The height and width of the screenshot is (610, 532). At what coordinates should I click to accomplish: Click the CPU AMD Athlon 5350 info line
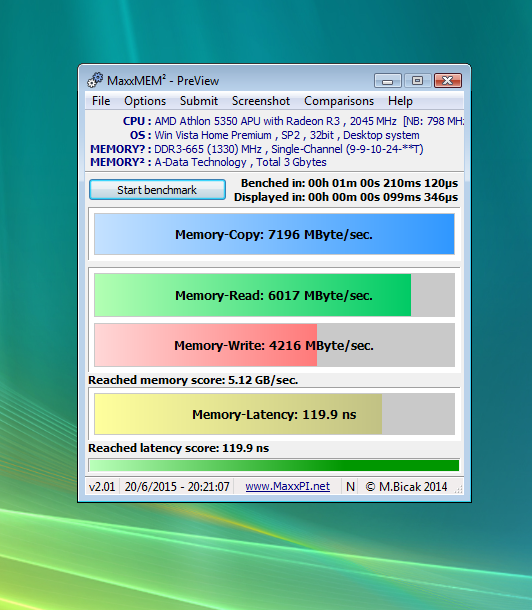coord(293,121)
